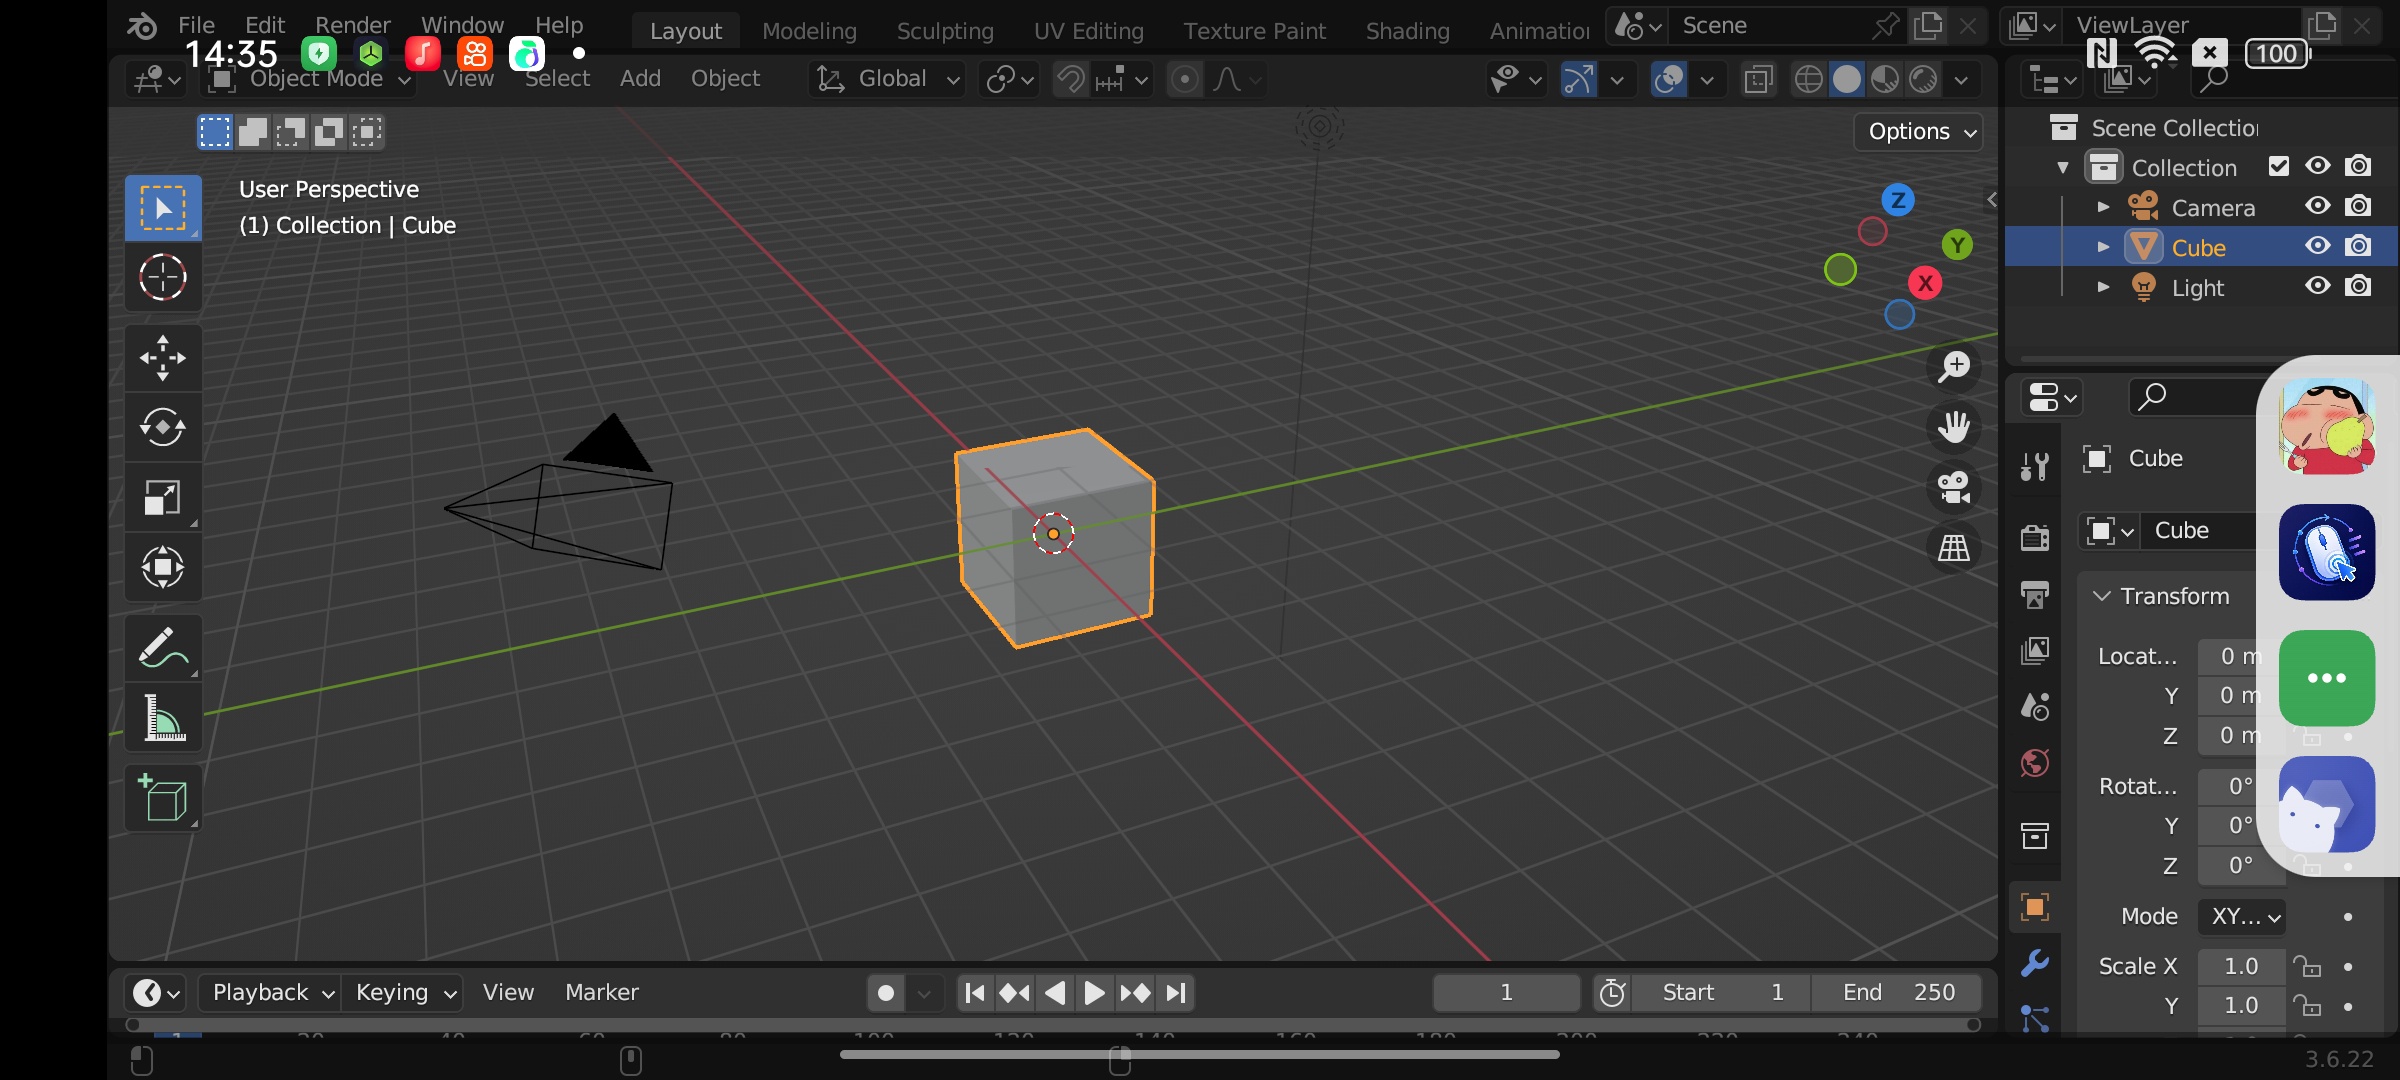The height and width of the screenshot is (1080, 2400).
Task: Toggle Collection exclude checkbox
Action: pyautogui.click(x=2279, y=166)
